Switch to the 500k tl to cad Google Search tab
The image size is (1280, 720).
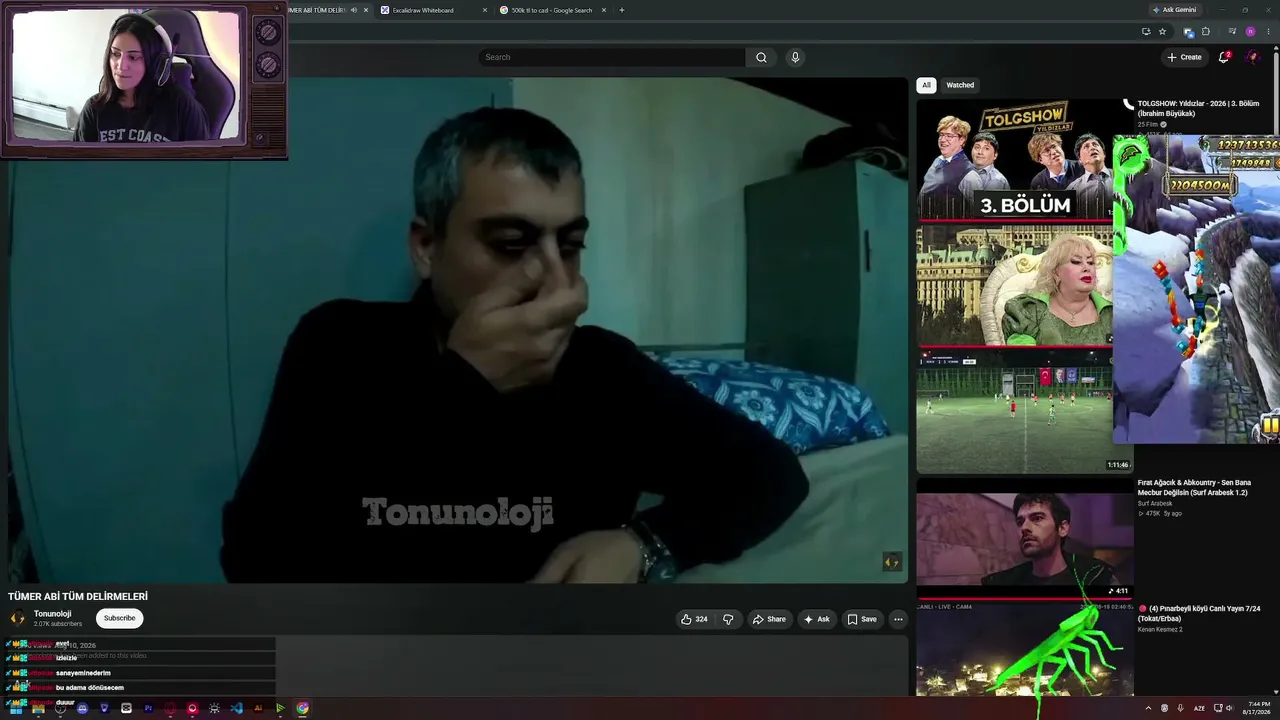click(x=554, y=10)
